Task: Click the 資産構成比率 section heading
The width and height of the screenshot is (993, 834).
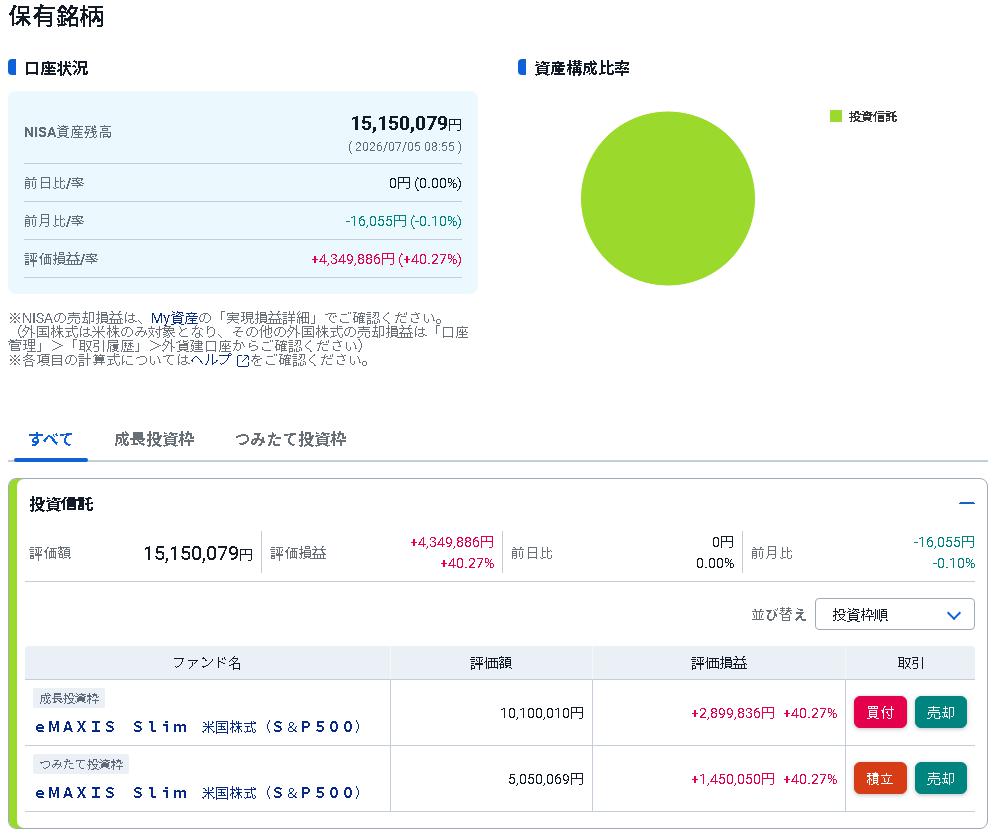Action: pos(581,68)
